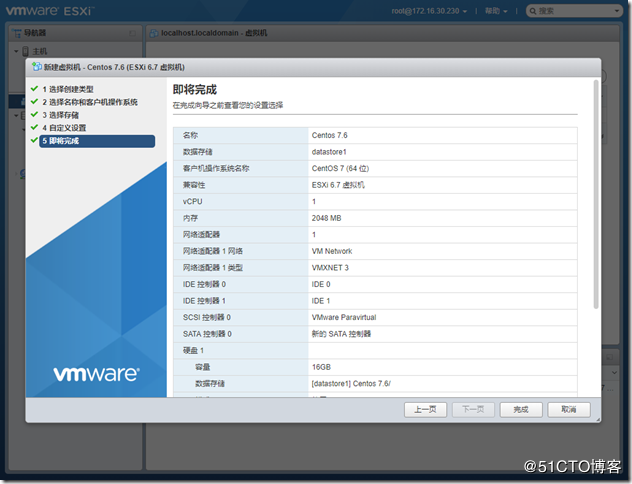632x484 pixels.
Task: Click the SCSI 控制器 0 row label
Action: click(207, 317)
